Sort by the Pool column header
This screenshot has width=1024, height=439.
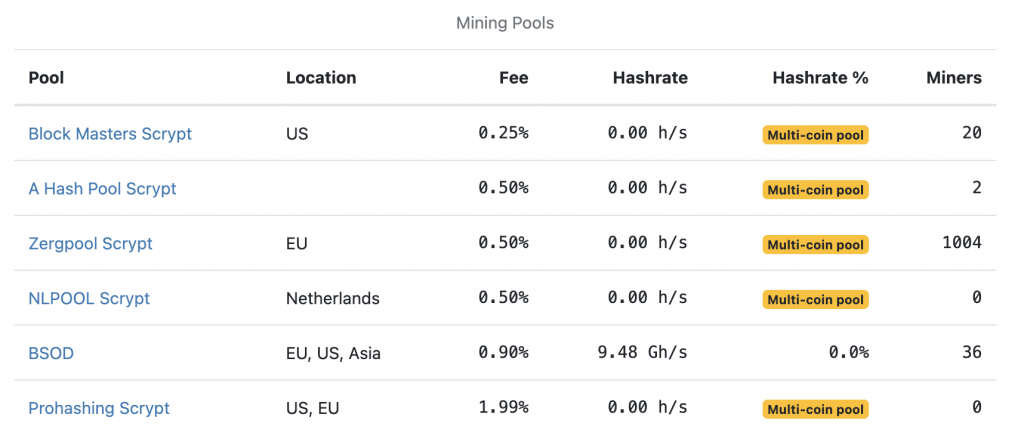click(46, 78)
